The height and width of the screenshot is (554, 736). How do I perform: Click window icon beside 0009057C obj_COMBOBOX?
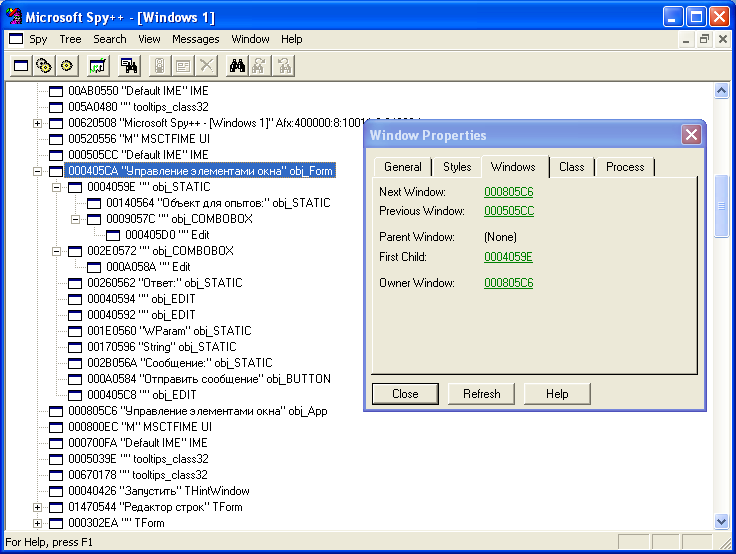pyautogui.click(x=94, y=219)
